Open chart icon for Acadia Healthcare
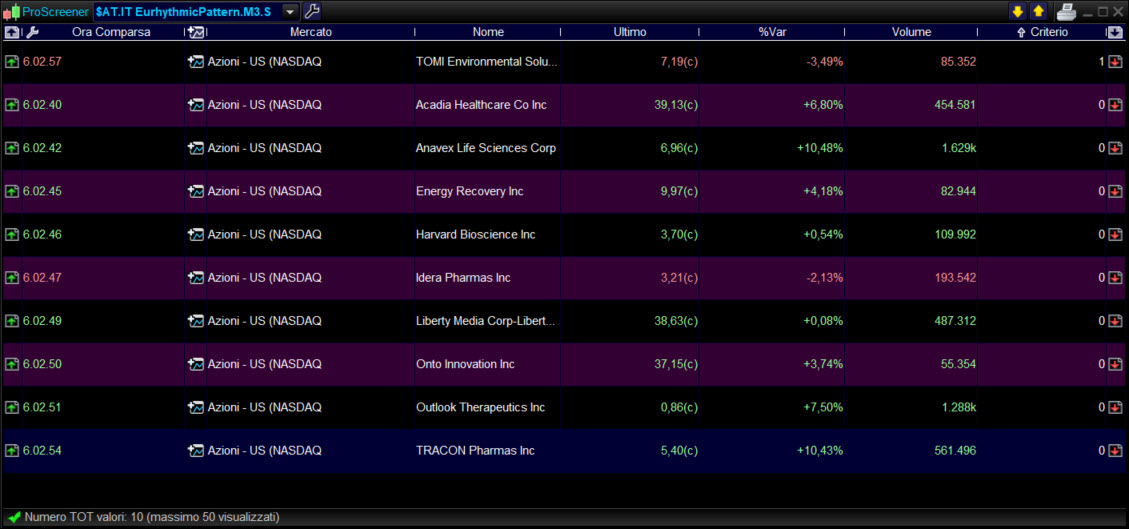Viewport: 1129px width, 529px height. pos(196,105)
